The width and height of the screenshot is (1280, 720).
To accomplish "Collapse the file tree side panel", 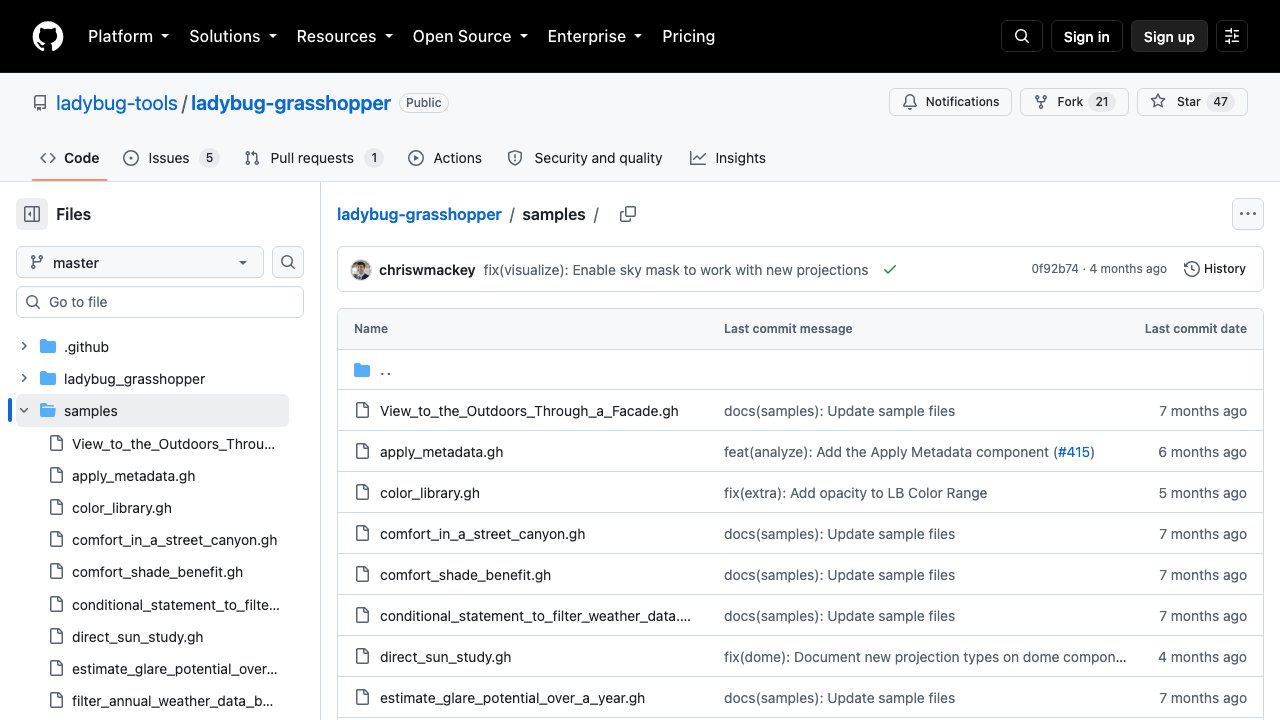I will [x=32, y=214].
